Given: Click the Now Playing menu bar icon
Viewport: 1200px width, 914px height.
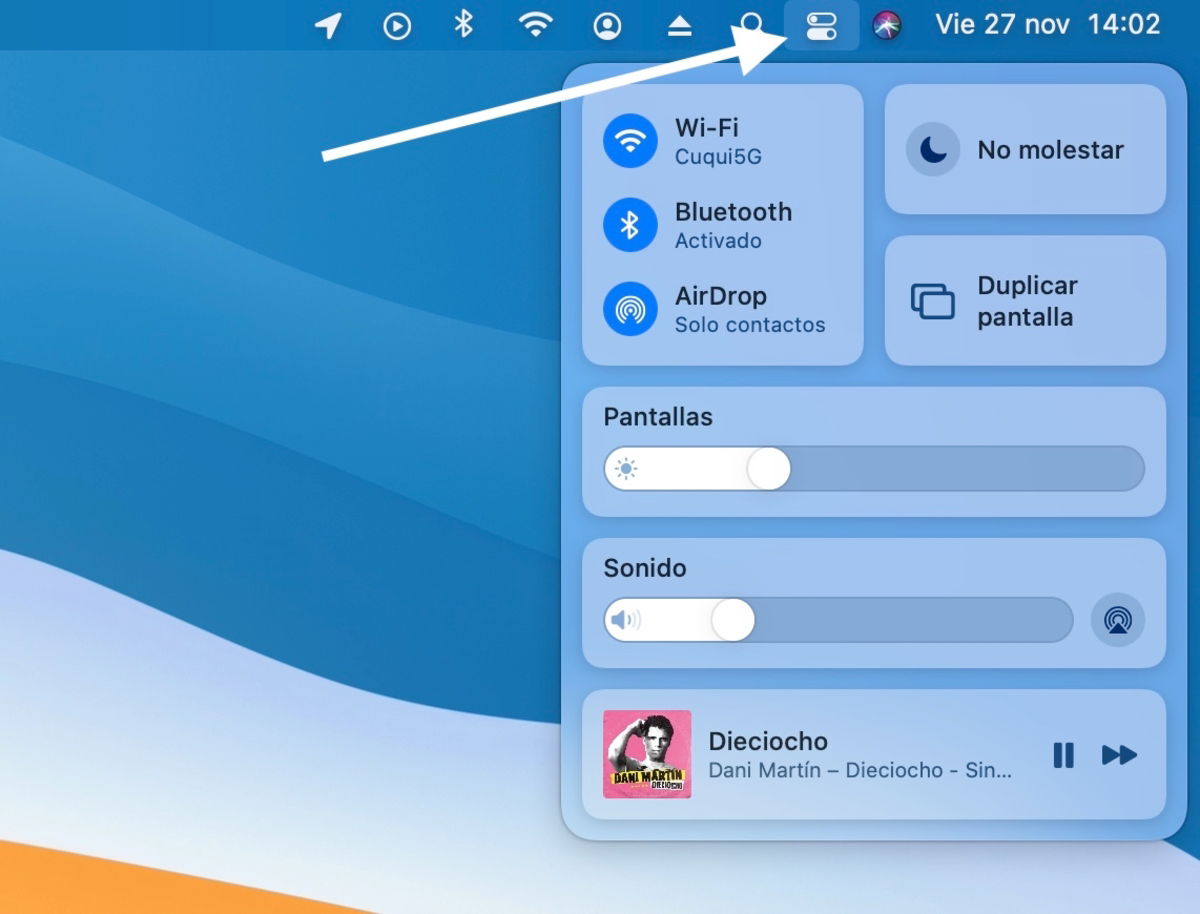Looking at the screenshot, I should pos(397,25).
